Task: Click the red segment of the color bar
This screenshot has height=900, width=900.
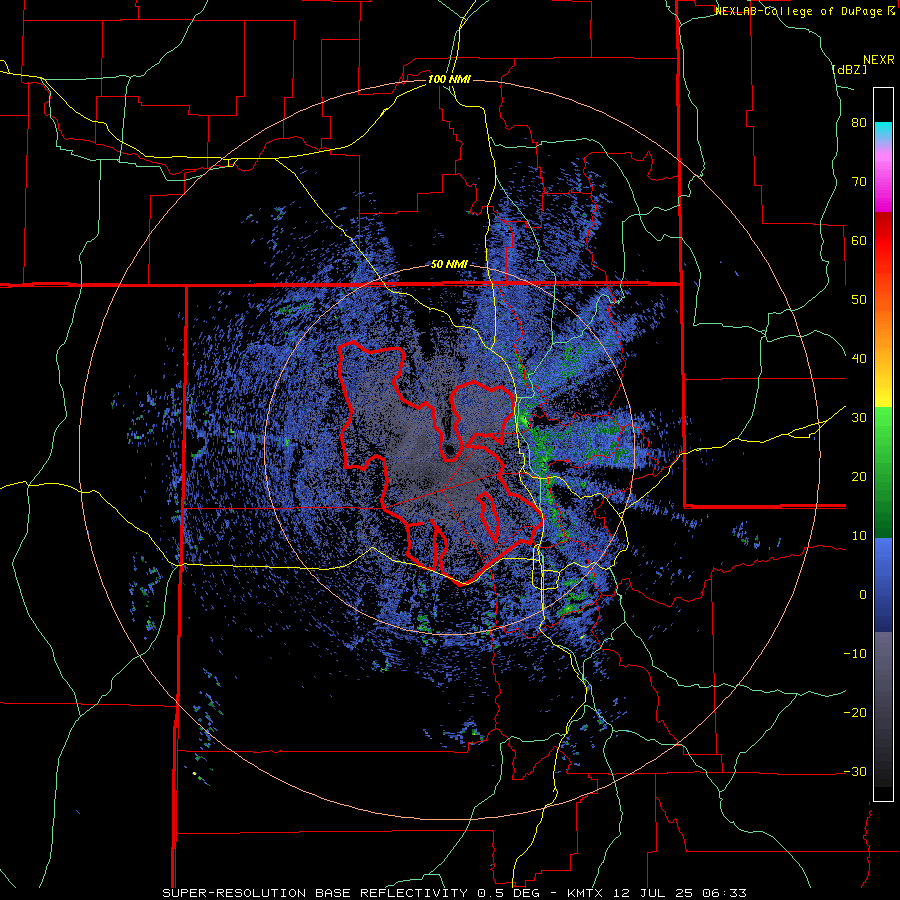Action: 883,241
